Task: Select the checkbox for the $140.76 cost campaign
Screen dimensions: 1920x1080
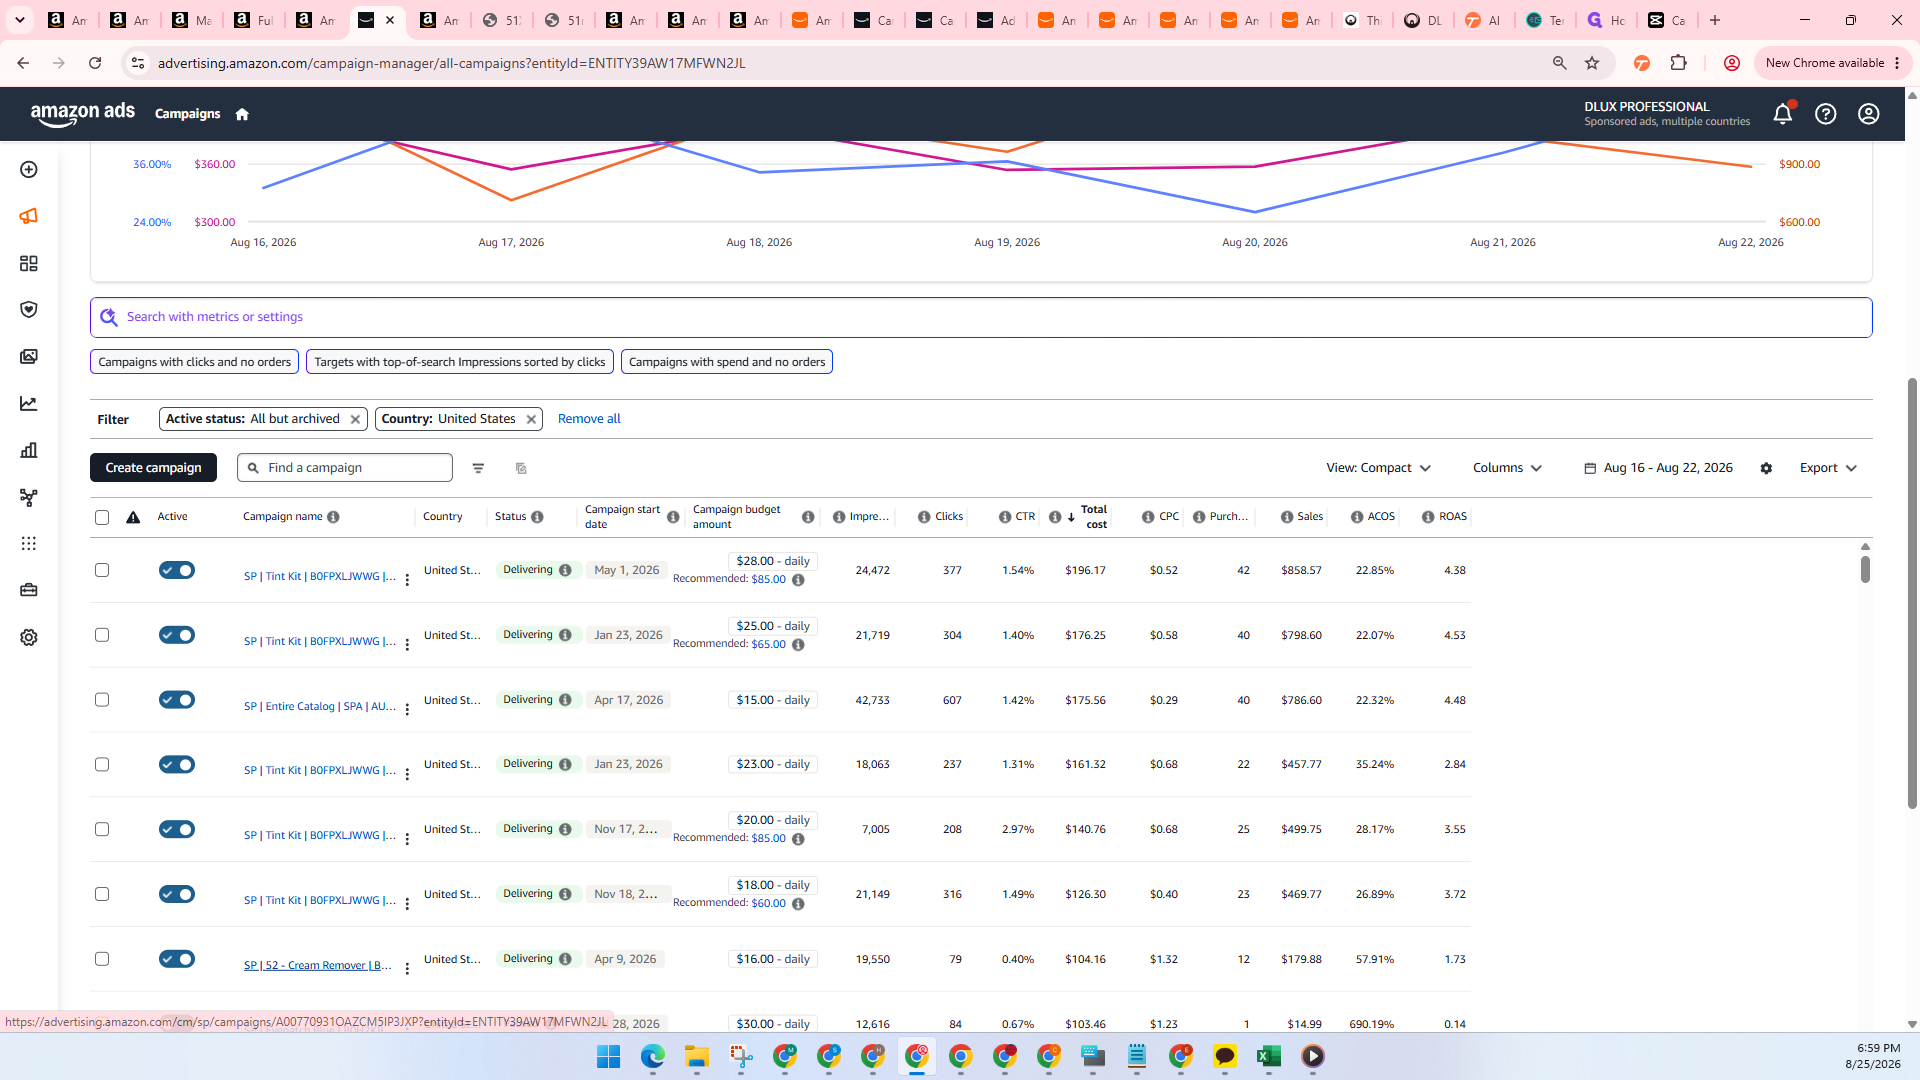Action: [102, 829]
